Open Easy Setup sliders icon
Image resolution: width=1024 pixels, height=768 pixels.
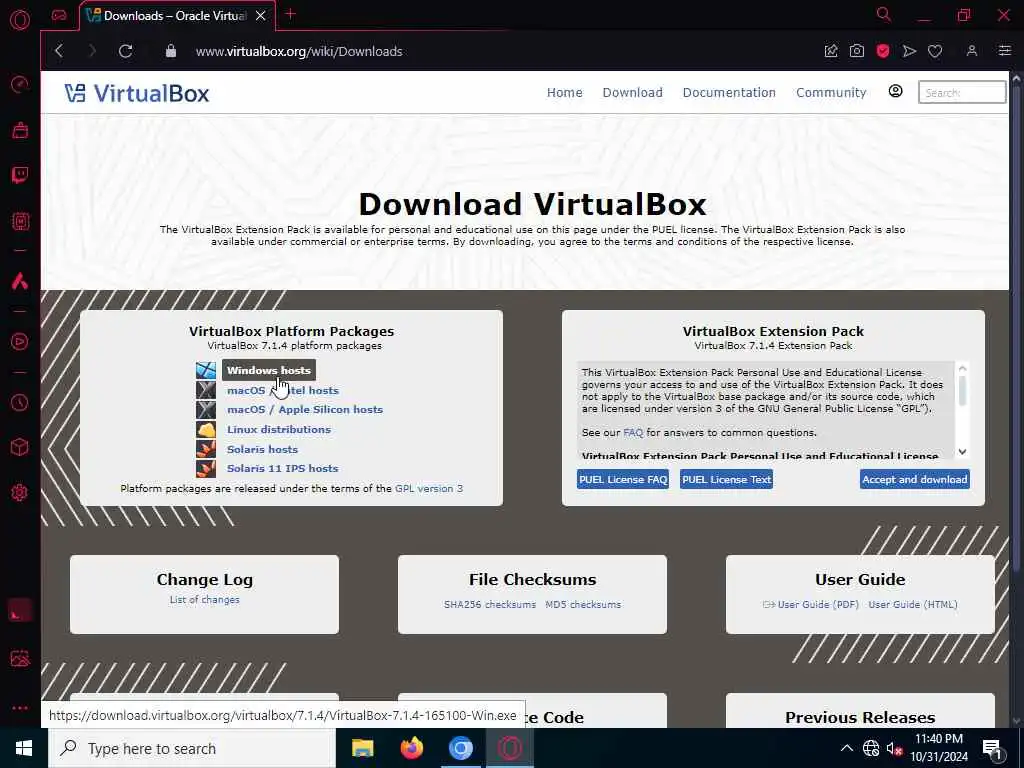tap(1004, 51)
